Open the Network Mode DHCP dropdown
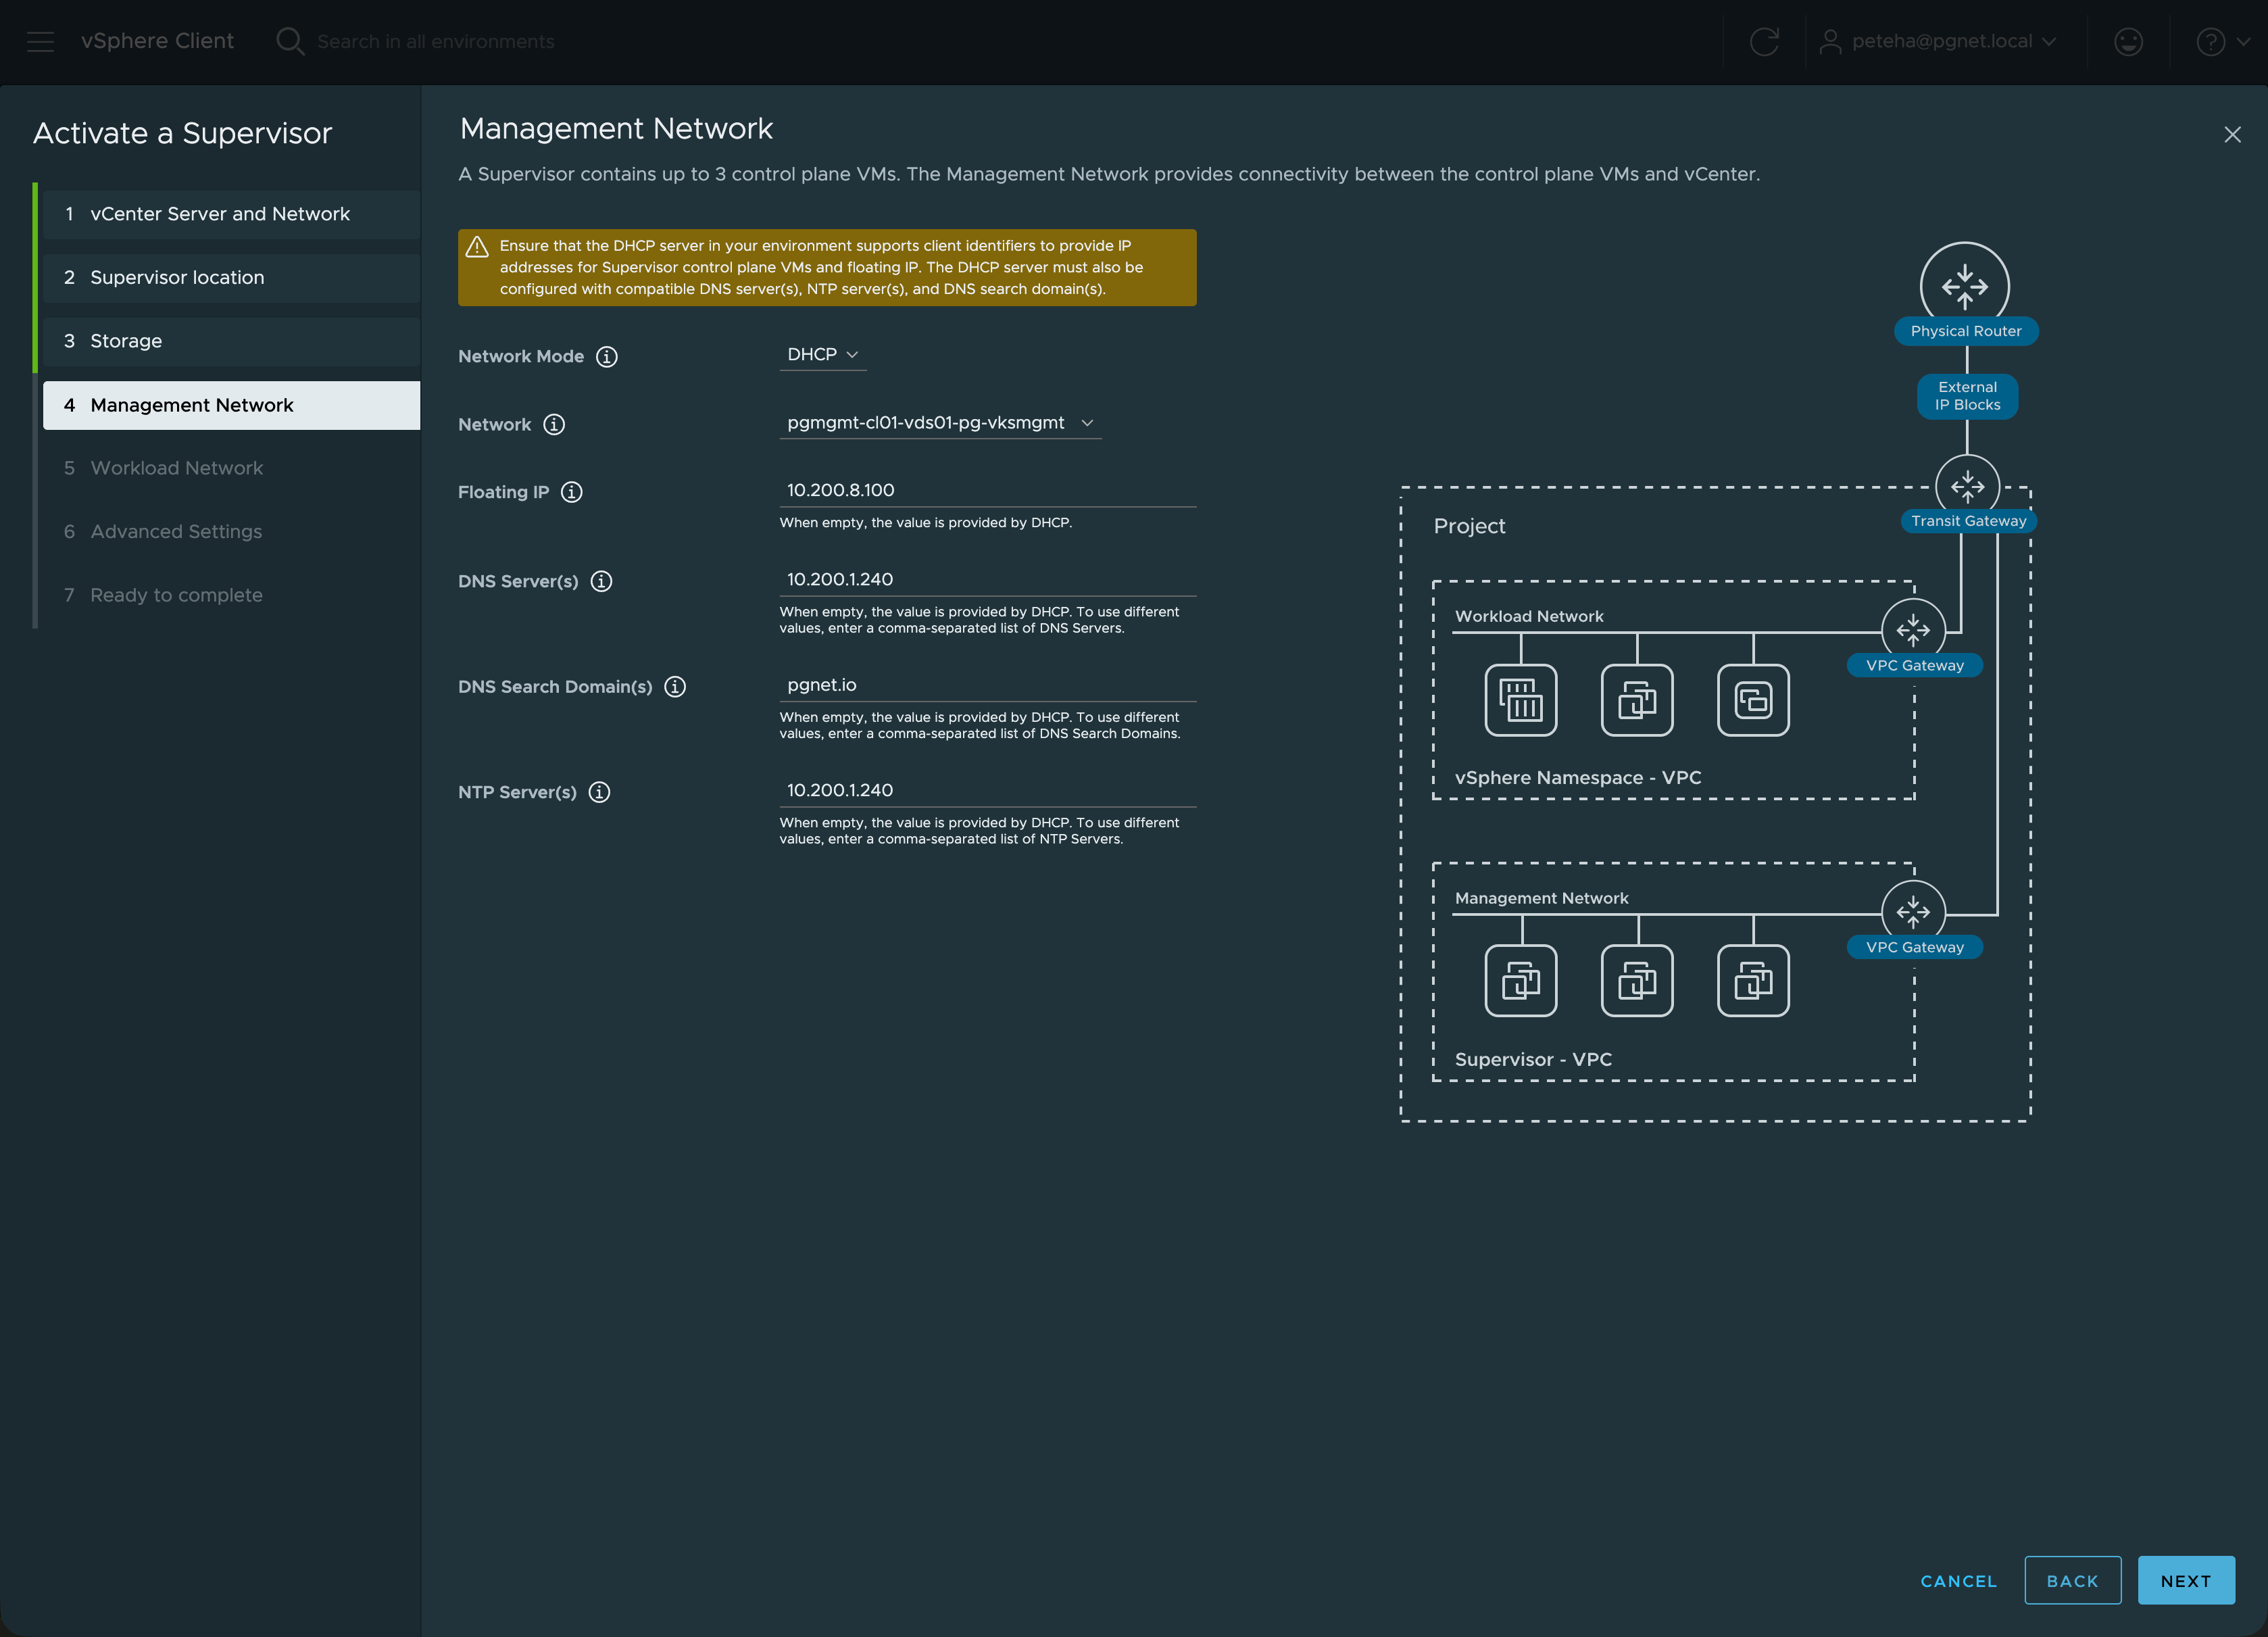 [x=823, y=355]
